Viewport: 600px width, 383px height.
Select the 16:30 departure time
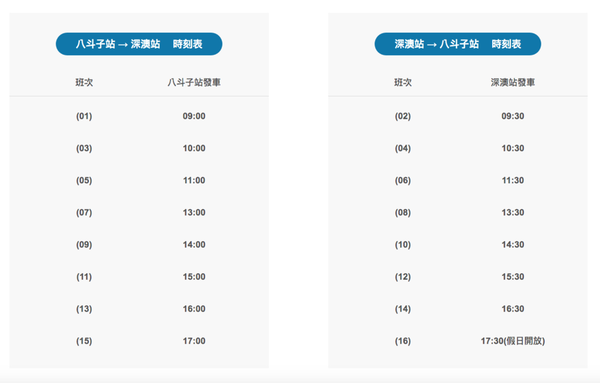(513, 309)
